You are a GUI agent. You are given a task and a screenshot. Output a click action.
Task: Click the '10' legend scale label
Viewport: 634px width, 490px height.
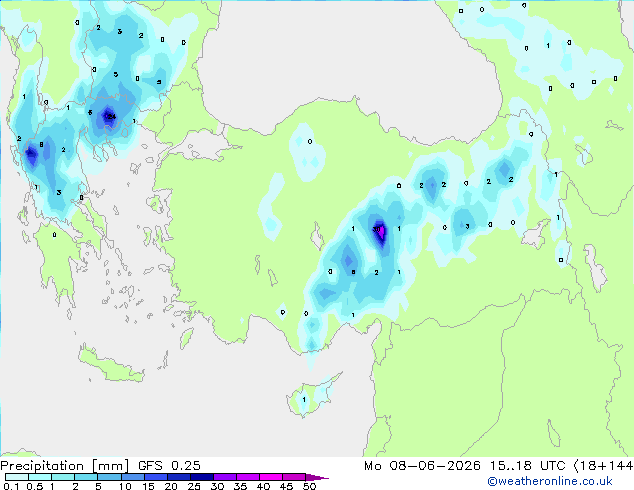click(125, 486)
